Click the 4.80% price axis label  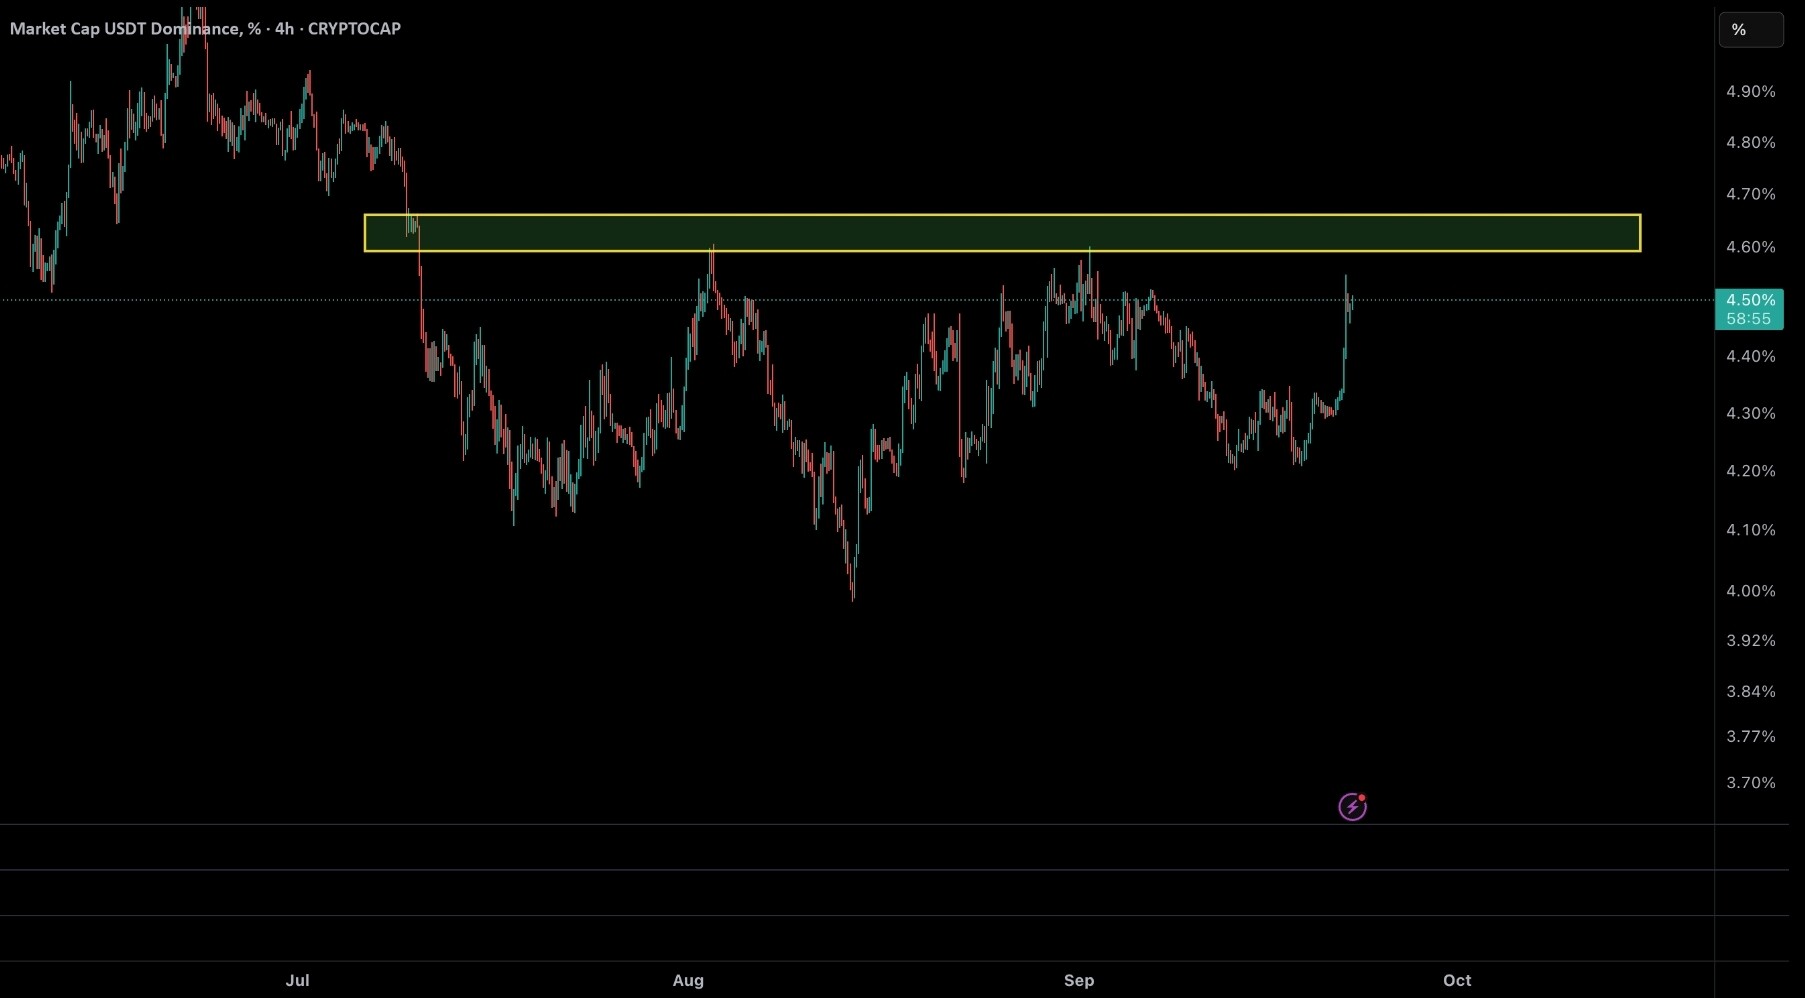pyautogui.click(x=1750, y=142)
